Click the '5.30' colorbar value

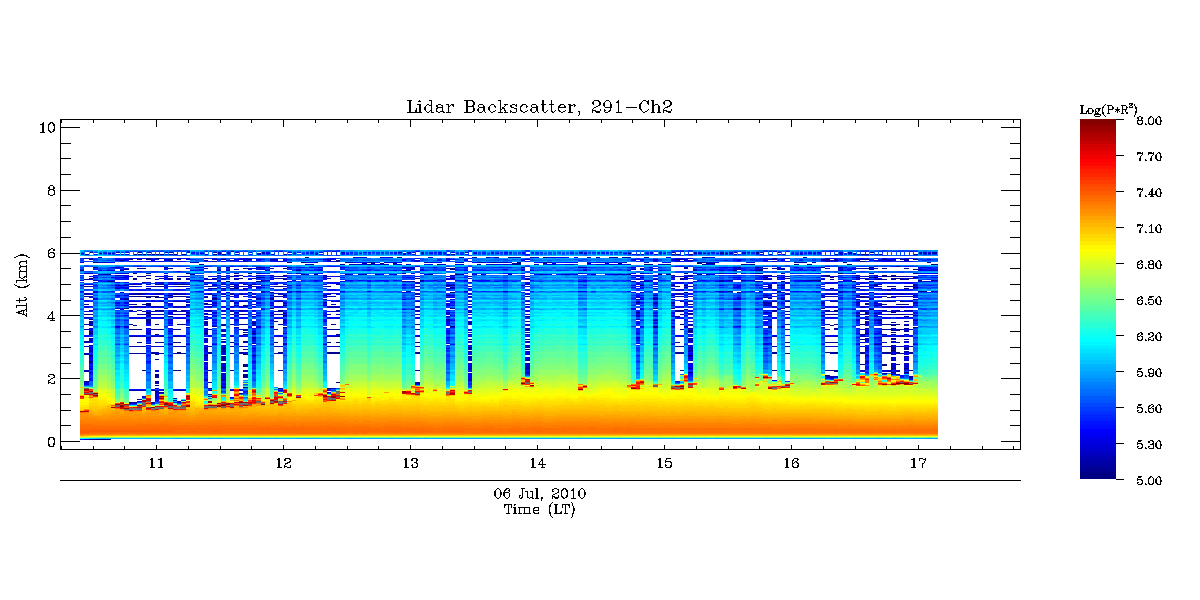[1149, 445]
